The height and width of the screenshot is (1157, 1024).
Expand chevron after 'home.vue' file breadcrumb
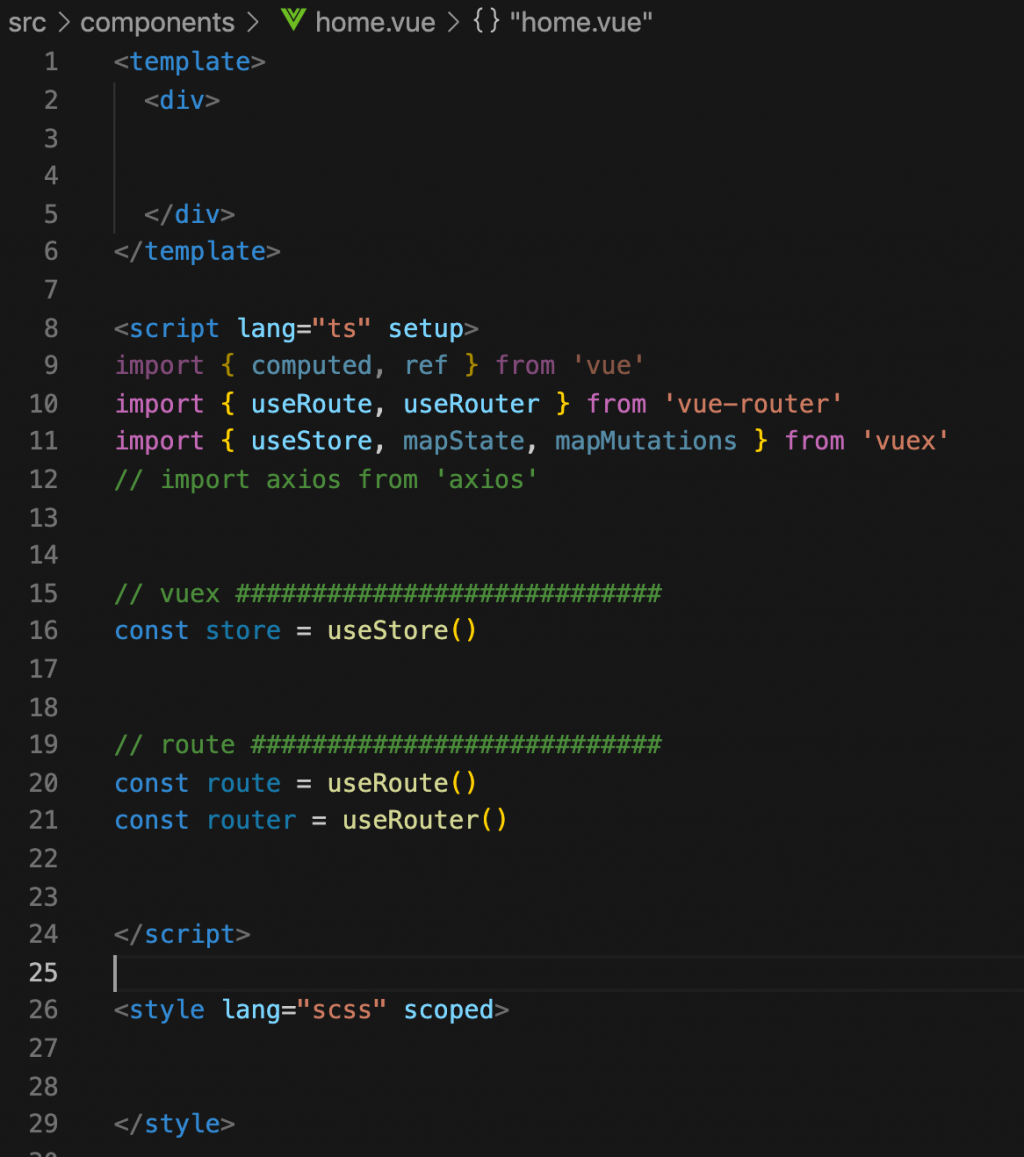454,22
